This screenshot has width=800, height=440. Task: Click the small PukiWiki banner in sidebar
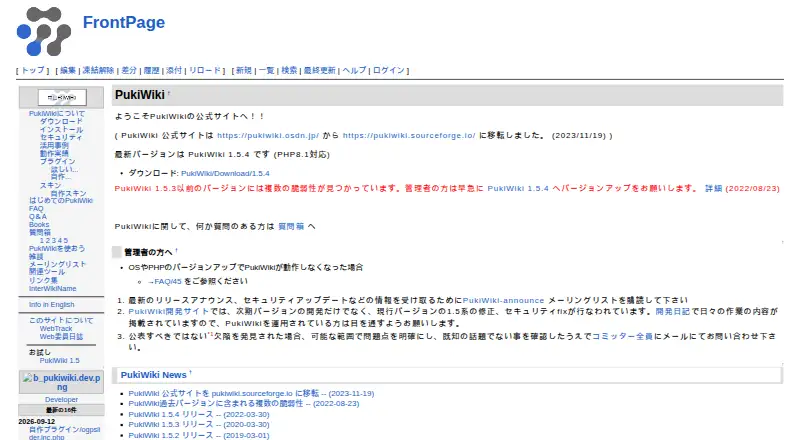point(62,97)
